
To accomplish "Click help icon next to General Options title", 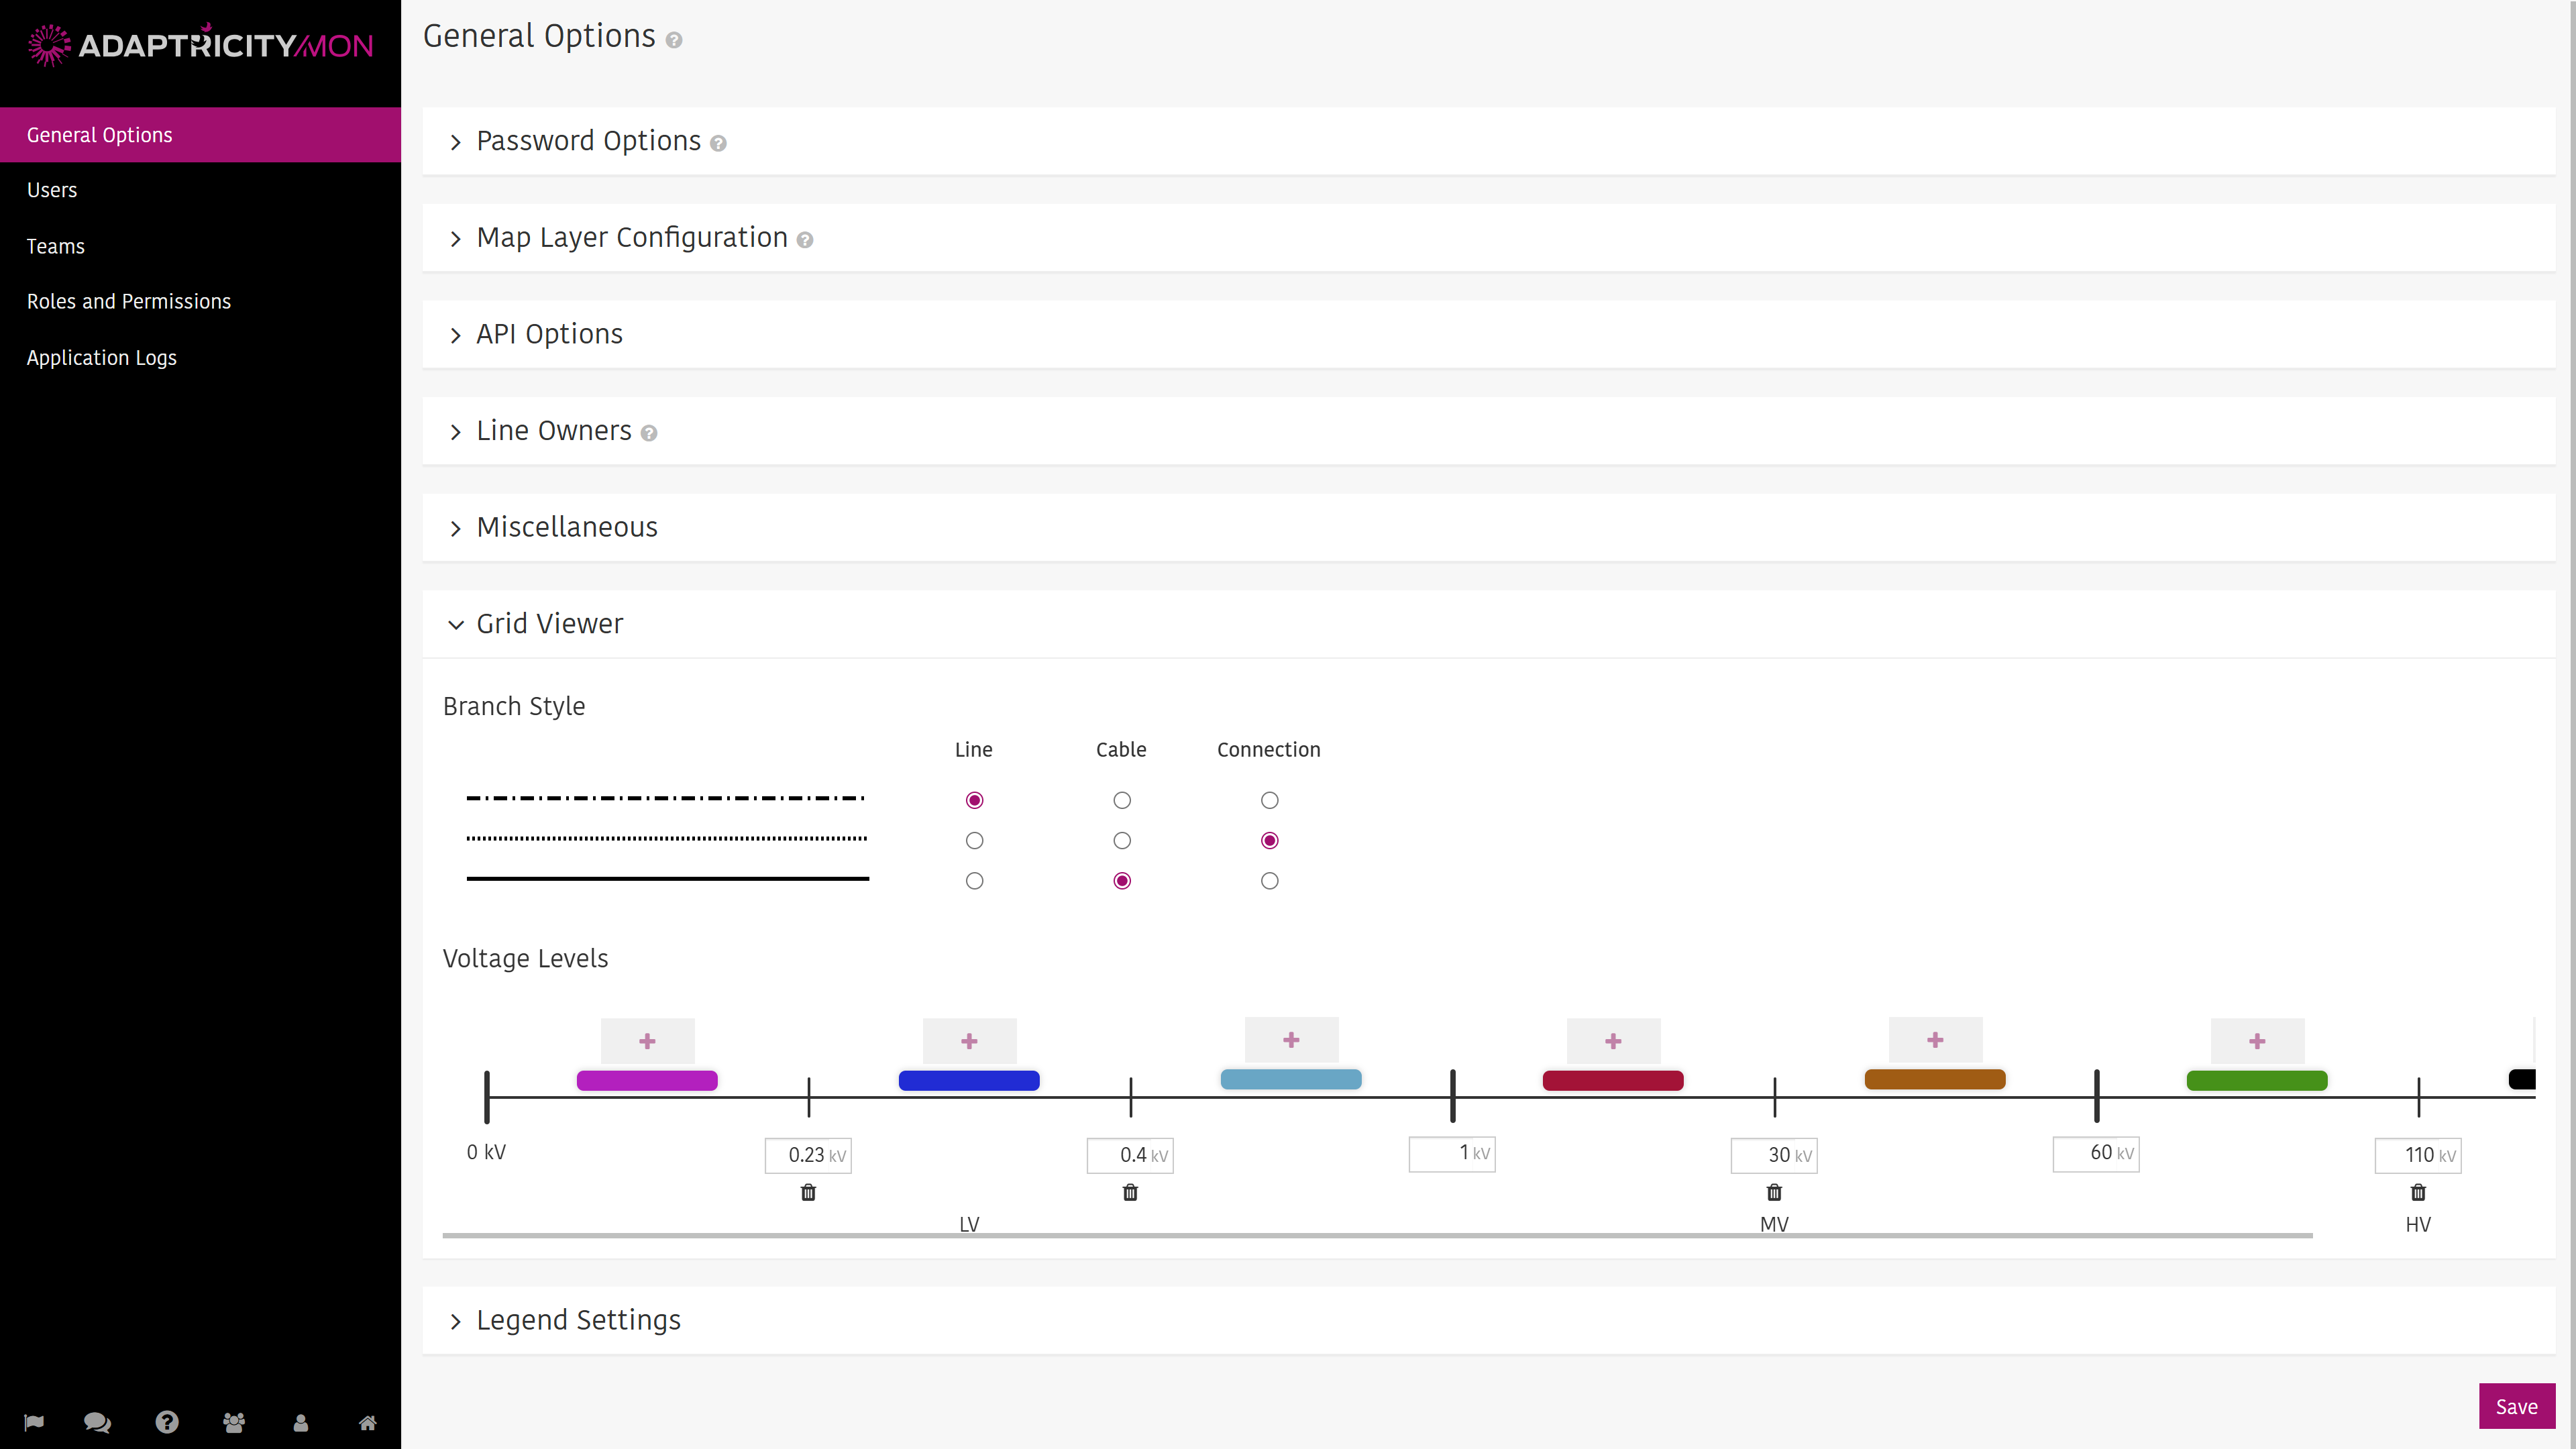I will (674, 40).
